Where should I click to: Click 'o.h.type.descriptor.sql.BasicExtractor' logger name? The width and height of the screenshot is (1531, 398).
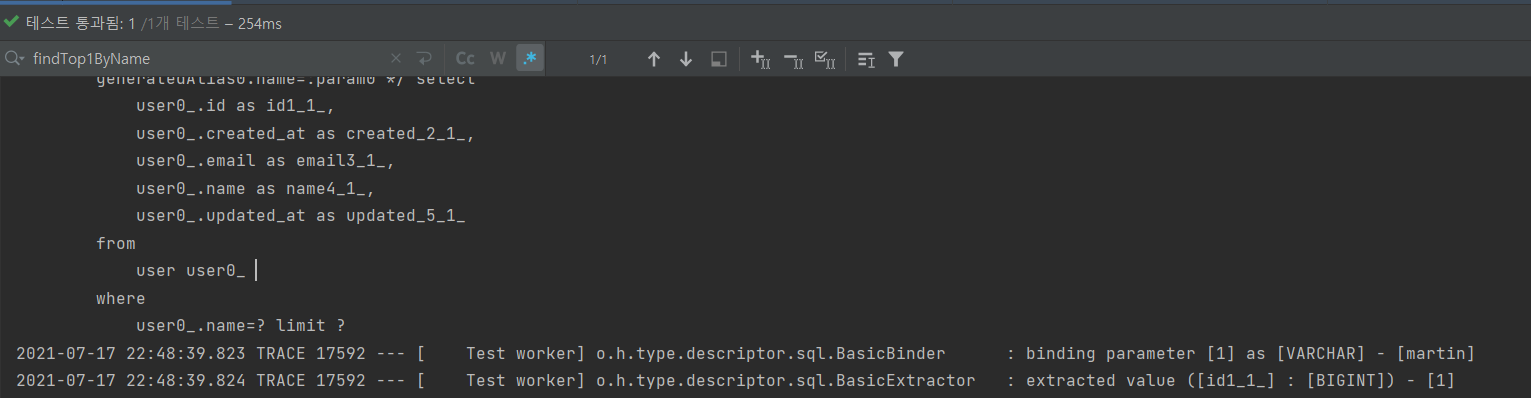tap(785, 381)
